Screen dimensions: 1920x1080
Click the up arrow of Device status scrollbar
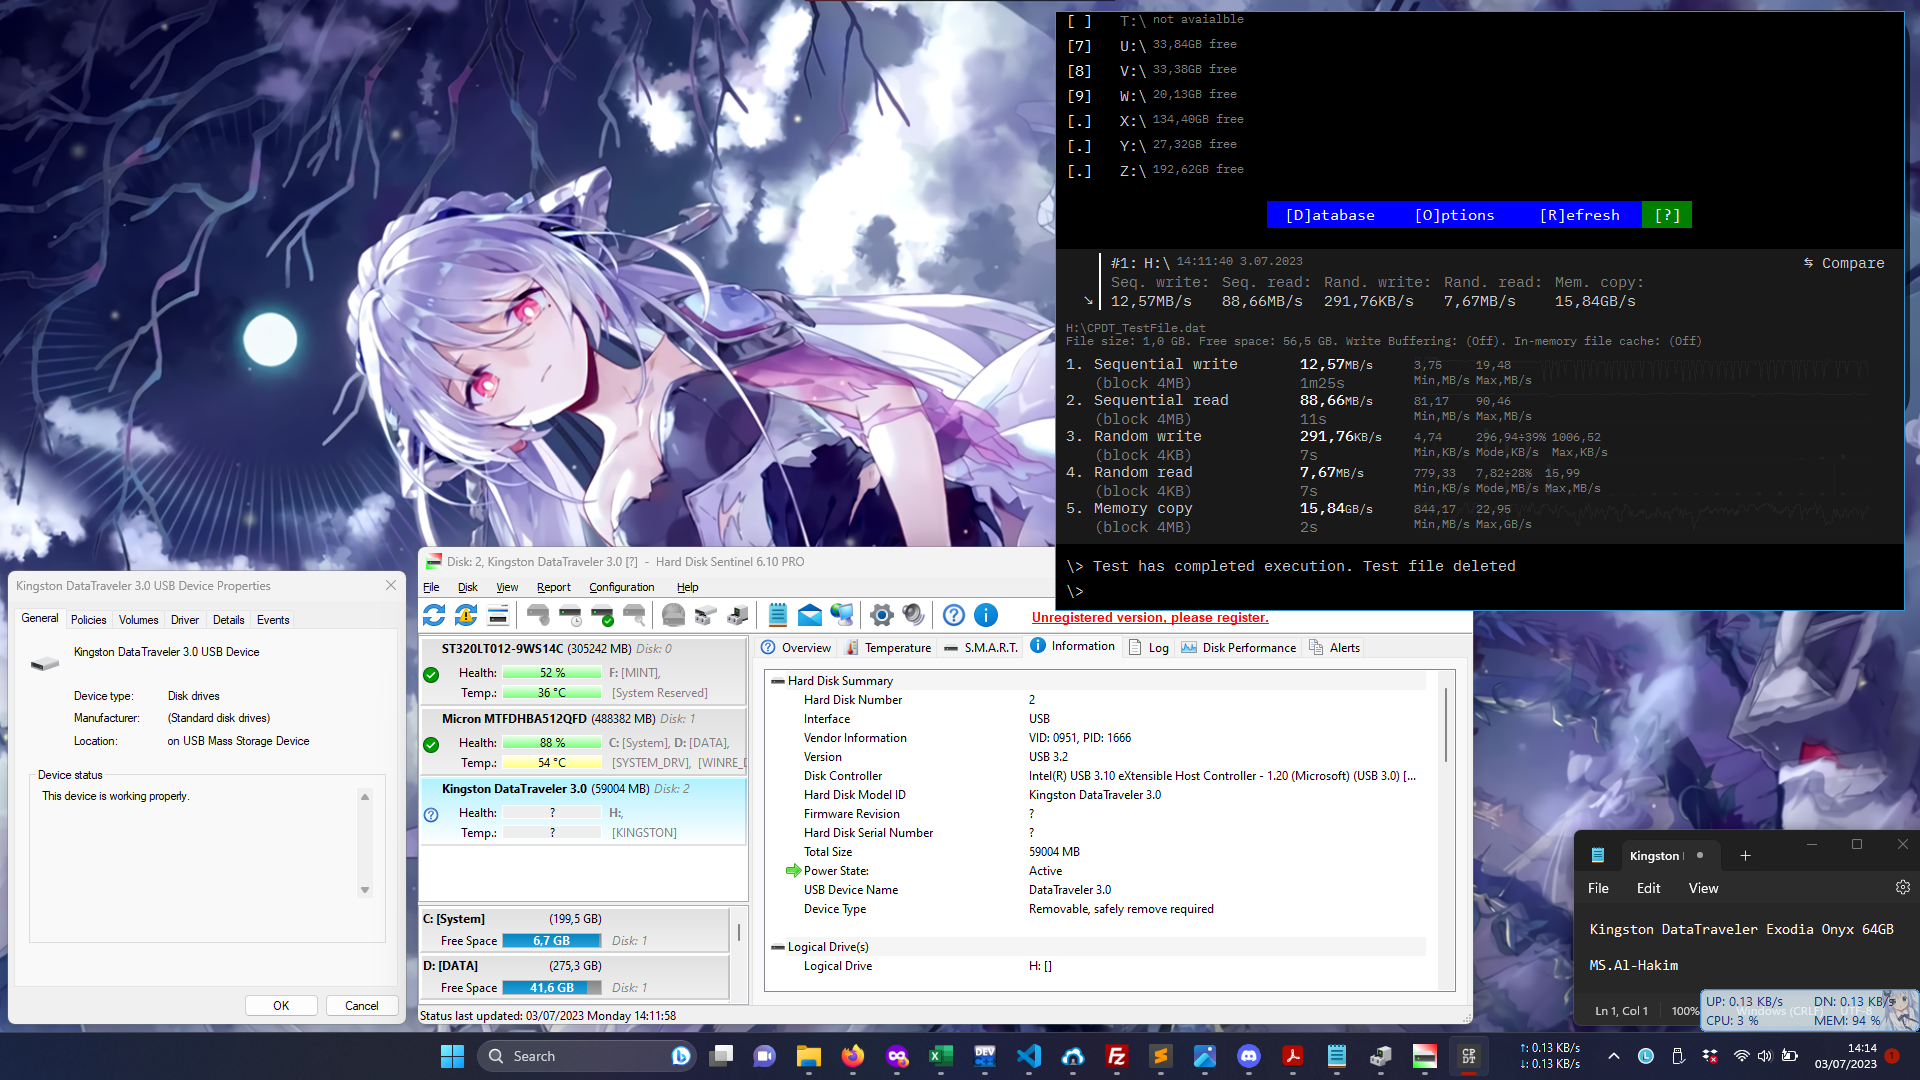click(365, 797)
